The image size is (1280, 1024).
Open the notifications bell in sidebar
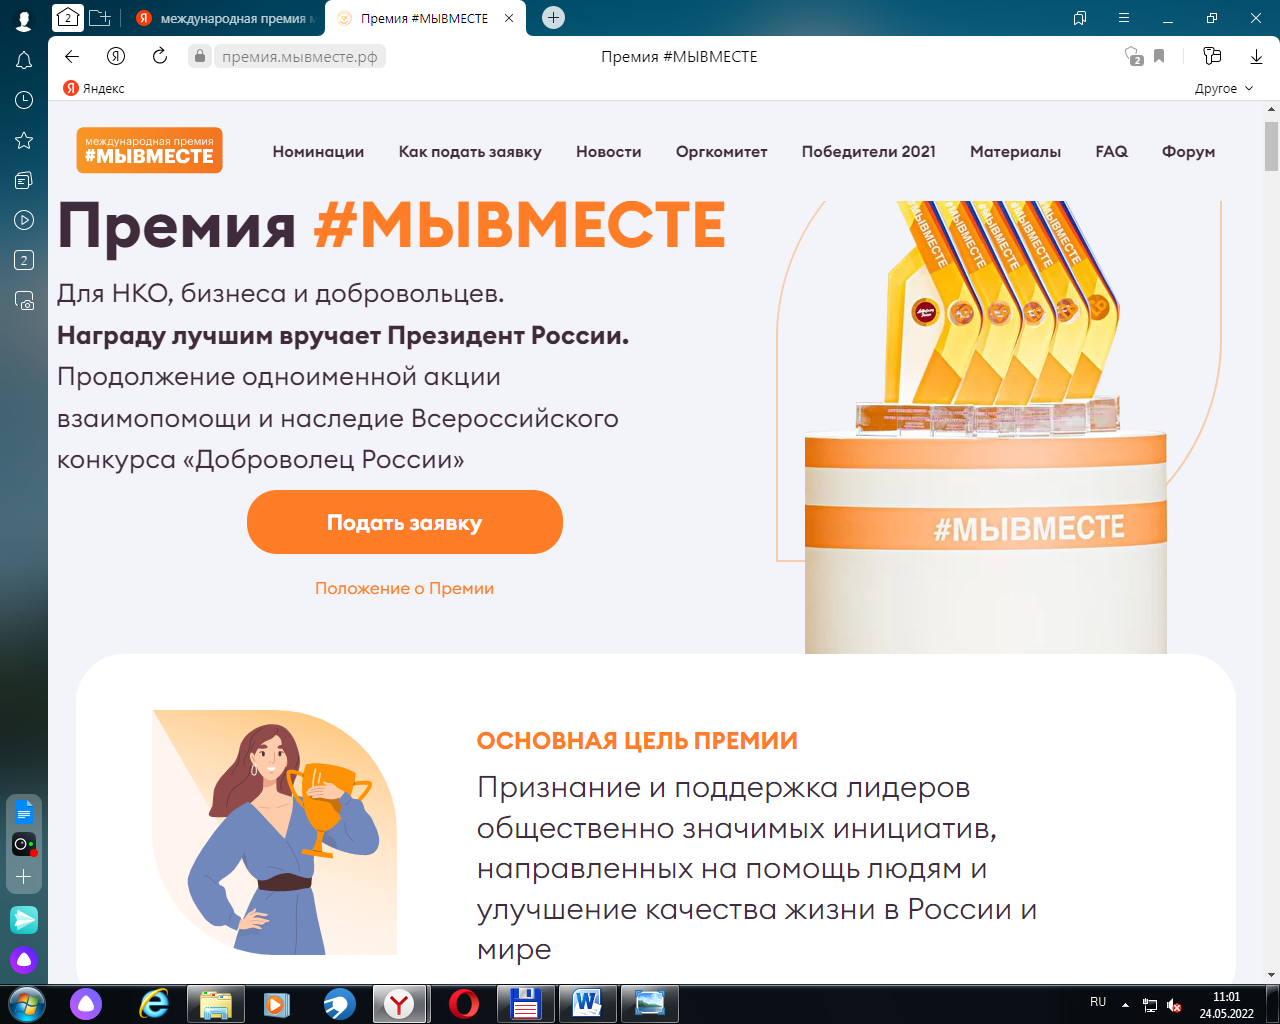pos(24,61)
